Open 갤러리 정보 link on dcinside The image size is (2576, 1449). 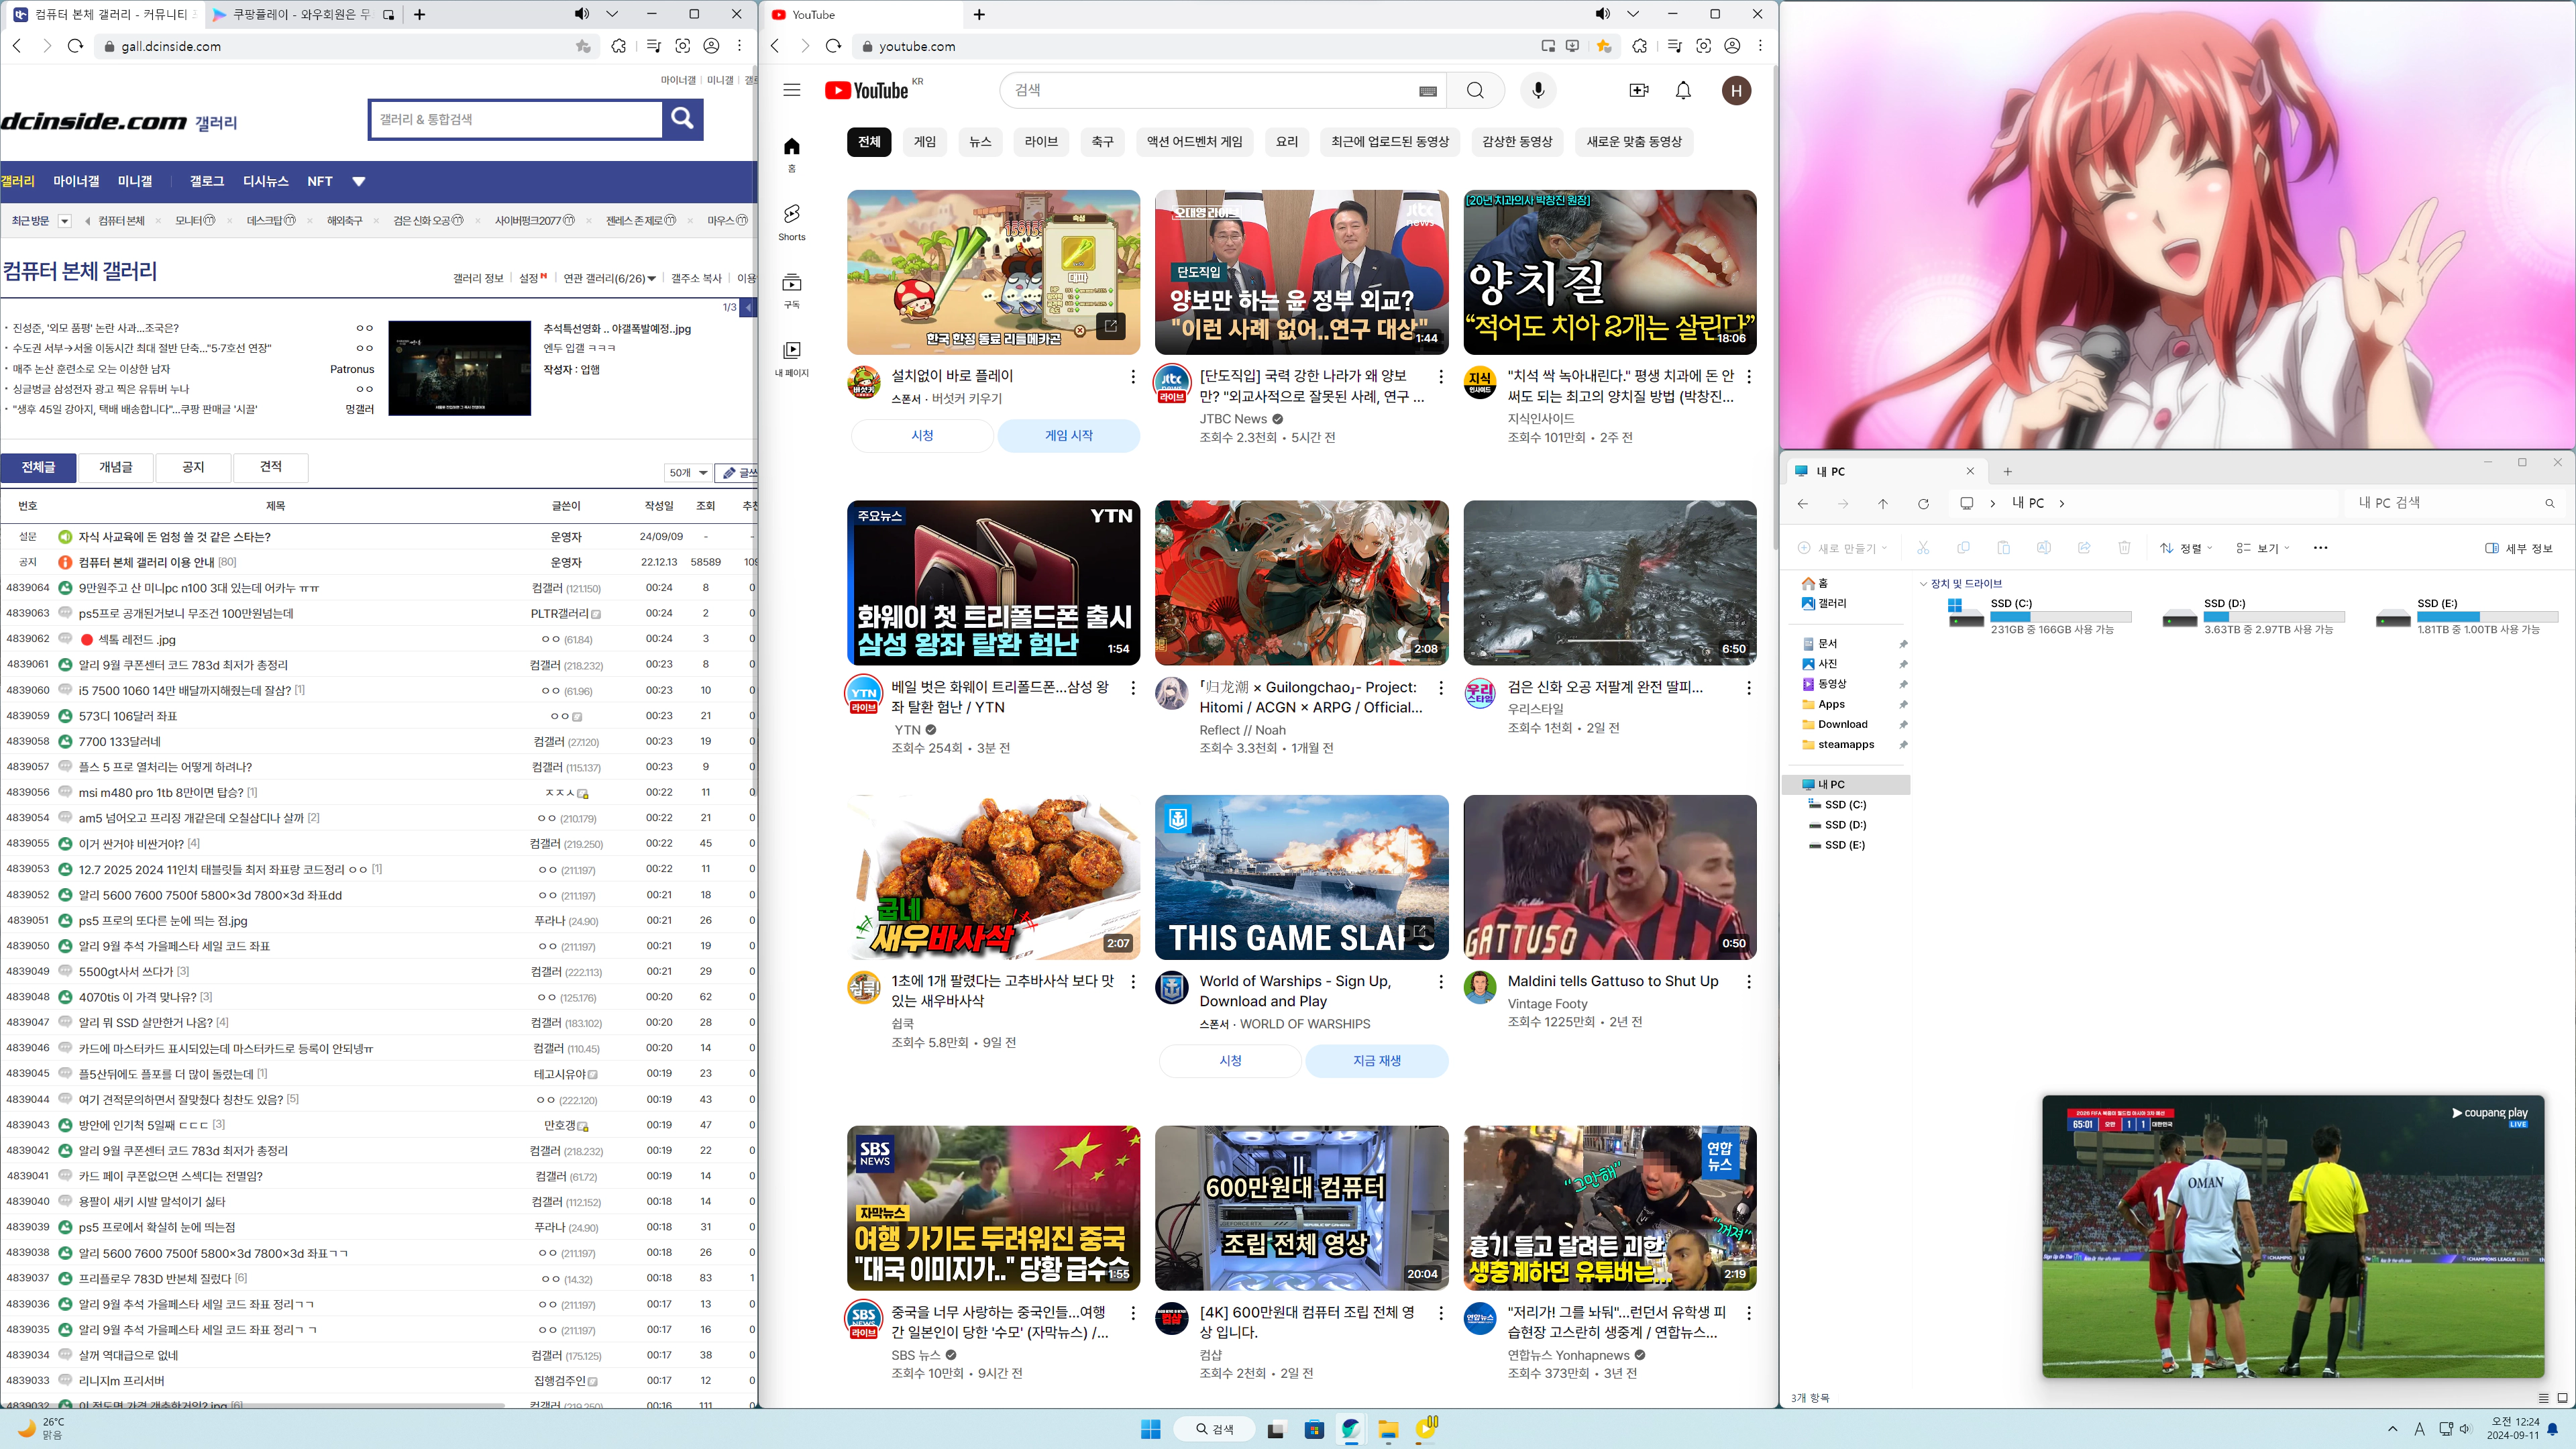(478, 279)
